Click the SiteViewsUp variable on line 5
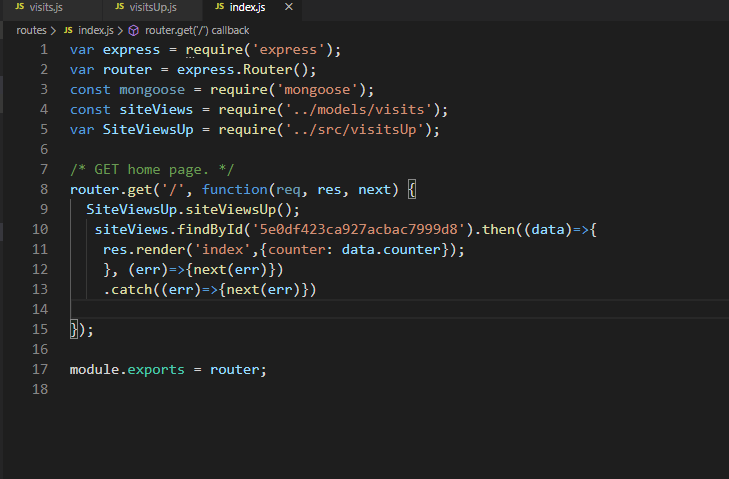729x479 pixels. (148, 130)
